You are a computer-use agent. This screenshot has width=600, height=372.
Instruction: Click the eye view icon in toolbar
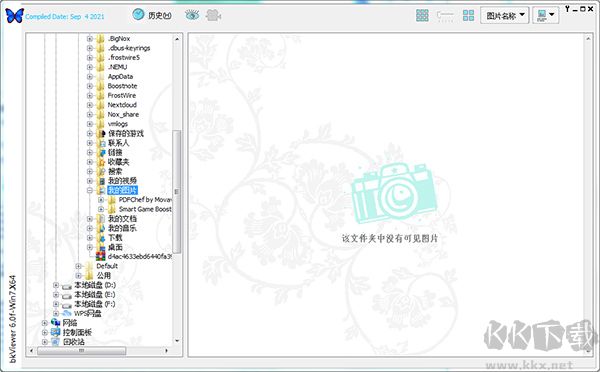[x=192, y=15]
